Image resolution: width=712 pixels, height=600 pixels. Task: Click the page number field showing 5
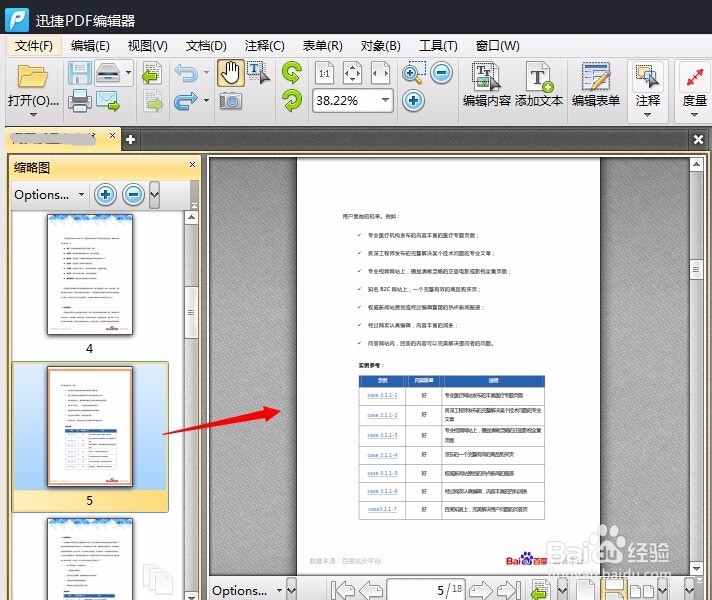tap(425, 590)
